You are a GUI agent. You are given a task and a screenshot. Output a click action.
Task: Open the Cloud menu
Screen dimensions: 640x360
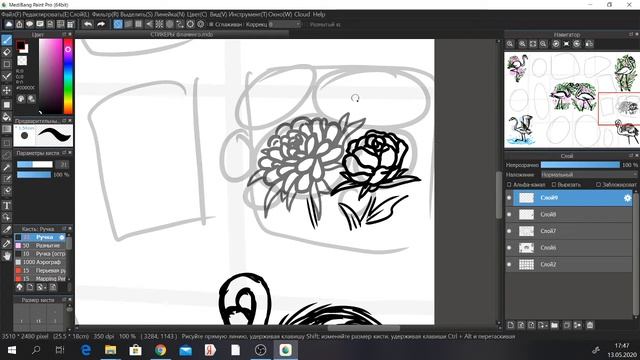(x=302, y=14)
